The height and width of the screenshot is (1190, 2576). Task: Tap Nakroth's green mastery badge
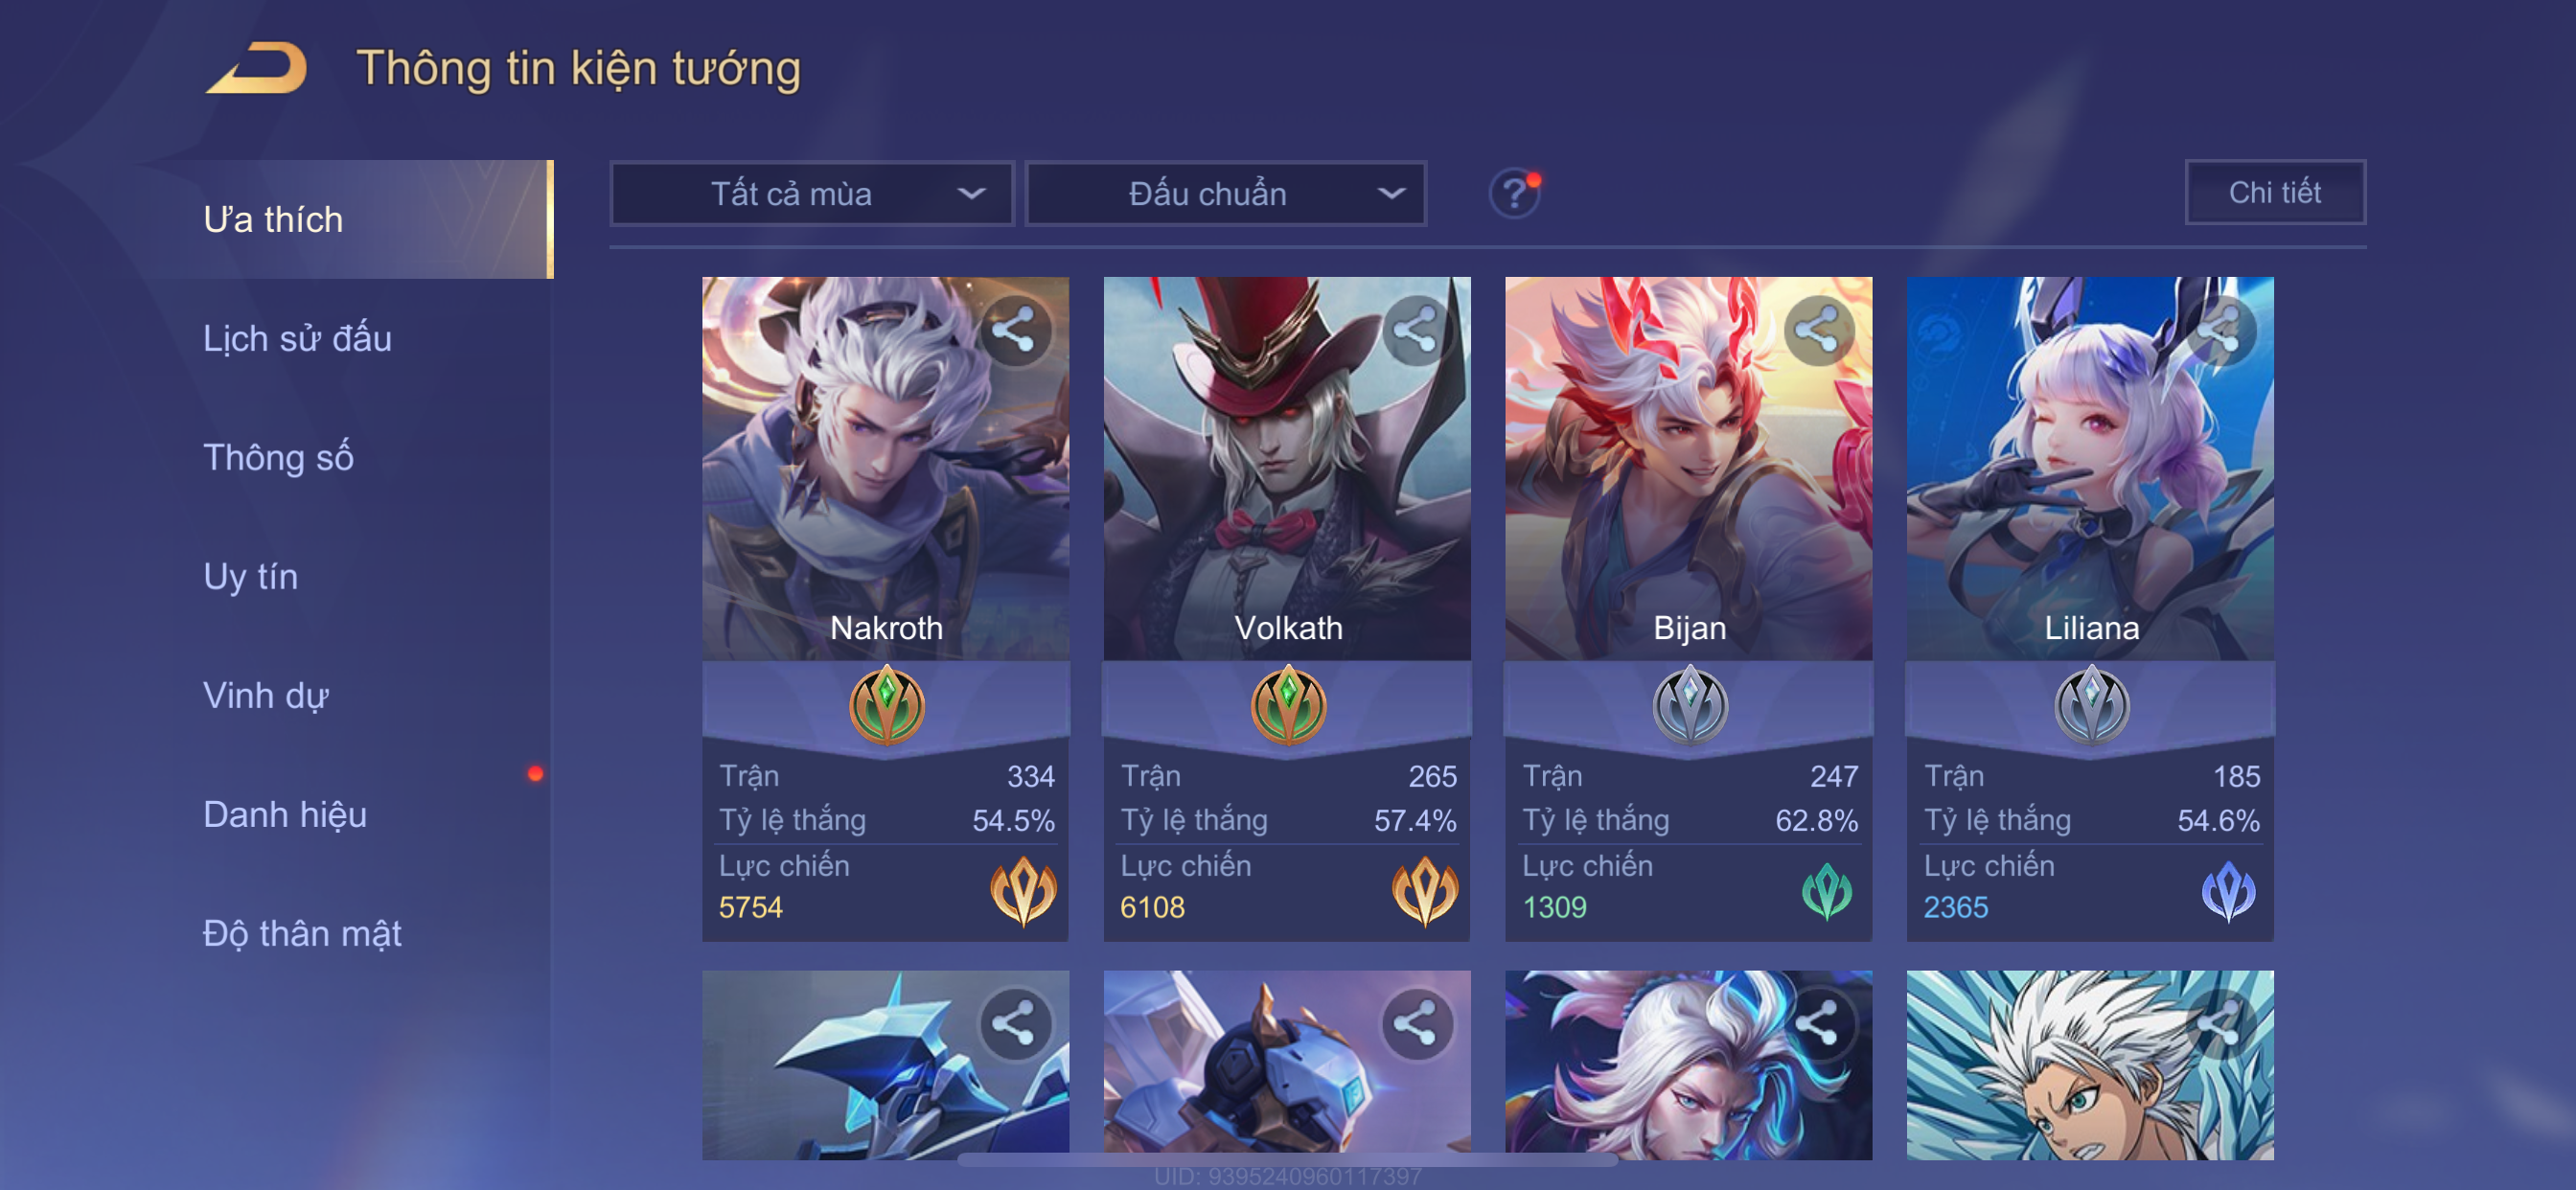[x=886, y=706]
